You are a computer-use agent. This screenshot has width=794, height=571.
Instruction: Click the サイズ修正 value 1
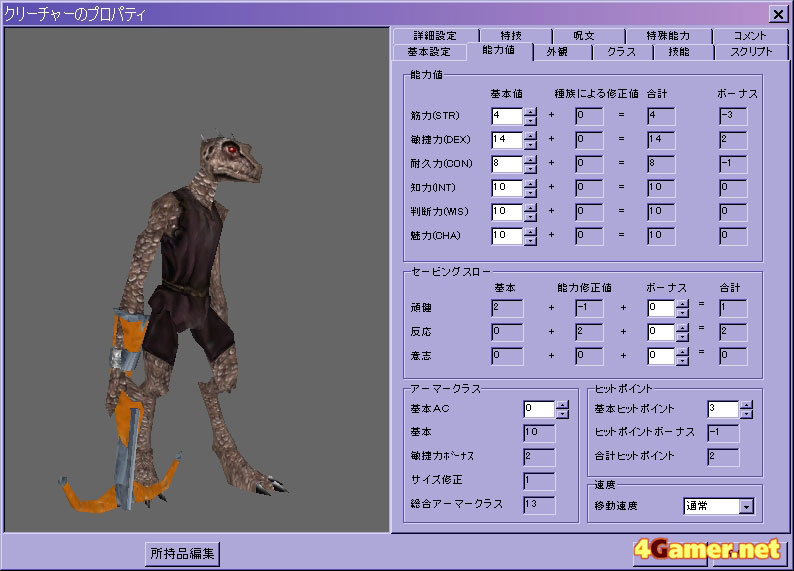(x=539, y=481)
